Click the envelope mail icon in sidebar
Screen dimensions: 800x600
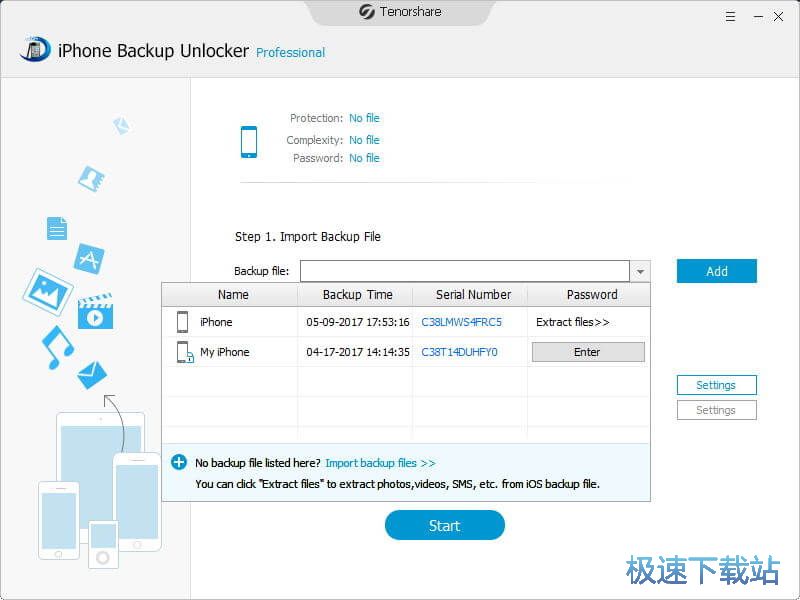(x=92, y=375)
